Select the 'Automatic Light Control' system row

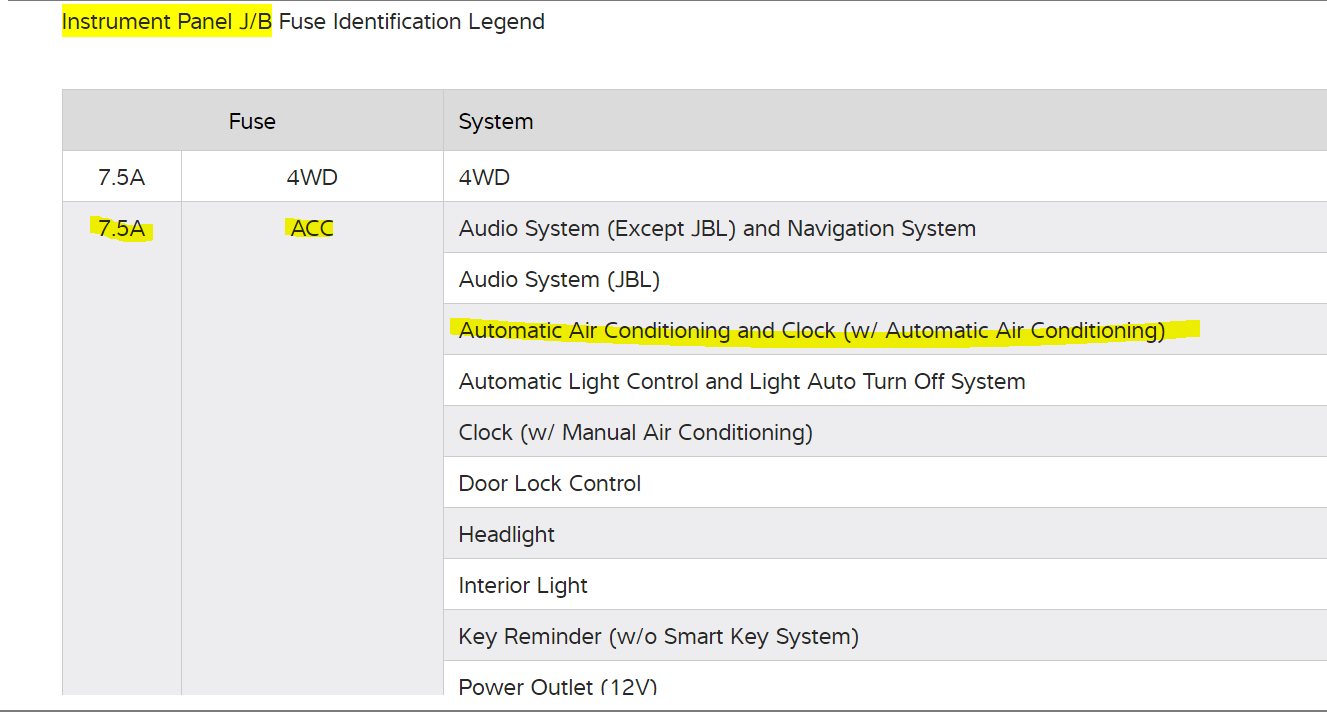[741, 382]
